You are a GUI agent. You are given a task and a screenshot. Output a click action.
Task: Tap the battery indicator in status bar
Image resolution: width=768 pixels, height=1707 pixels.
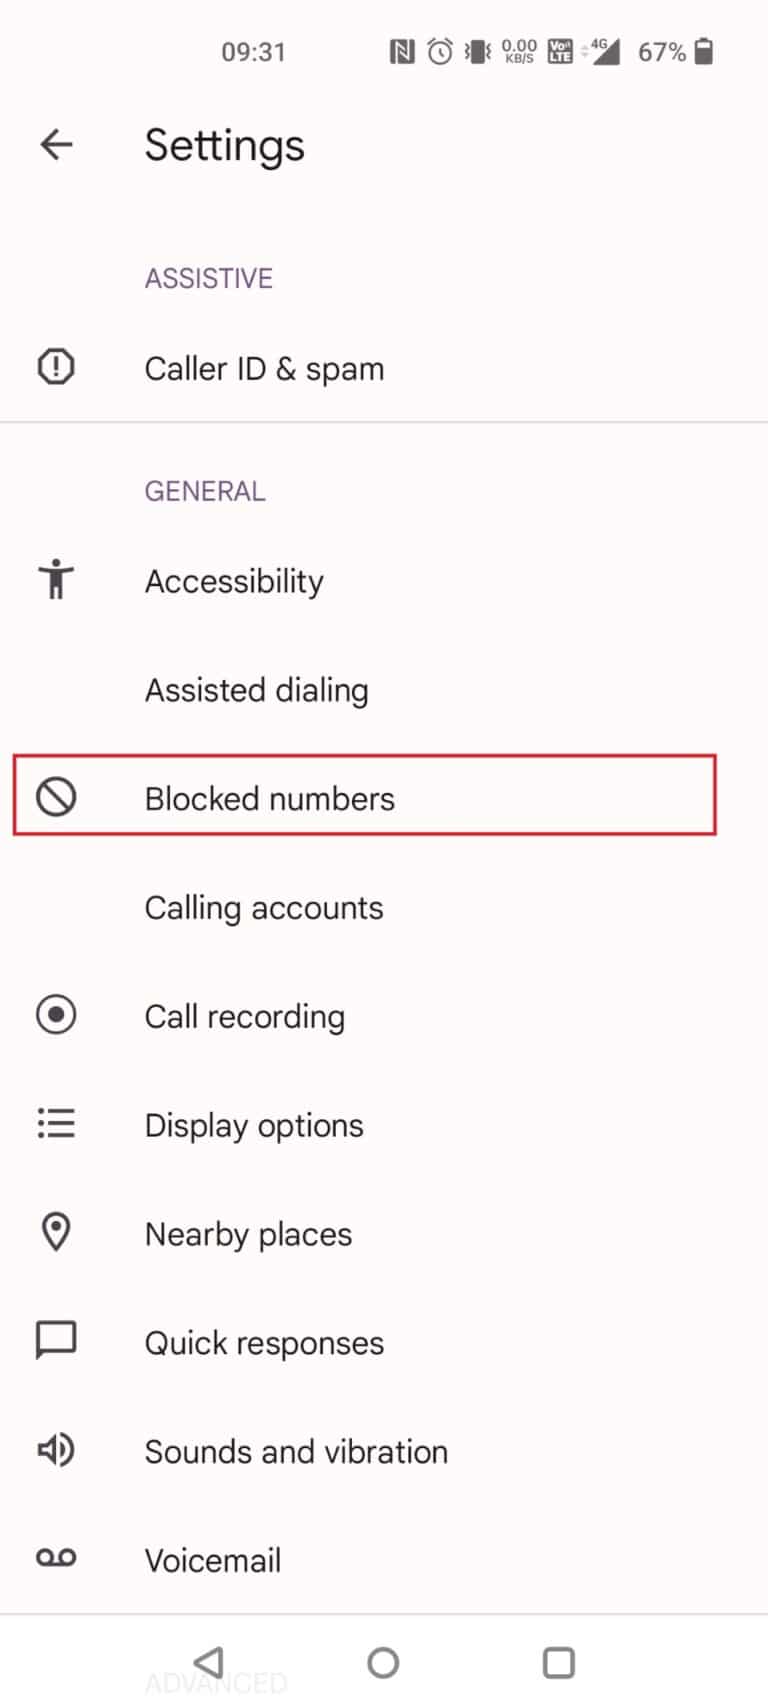pyautogui.click(x=704, y=51)
